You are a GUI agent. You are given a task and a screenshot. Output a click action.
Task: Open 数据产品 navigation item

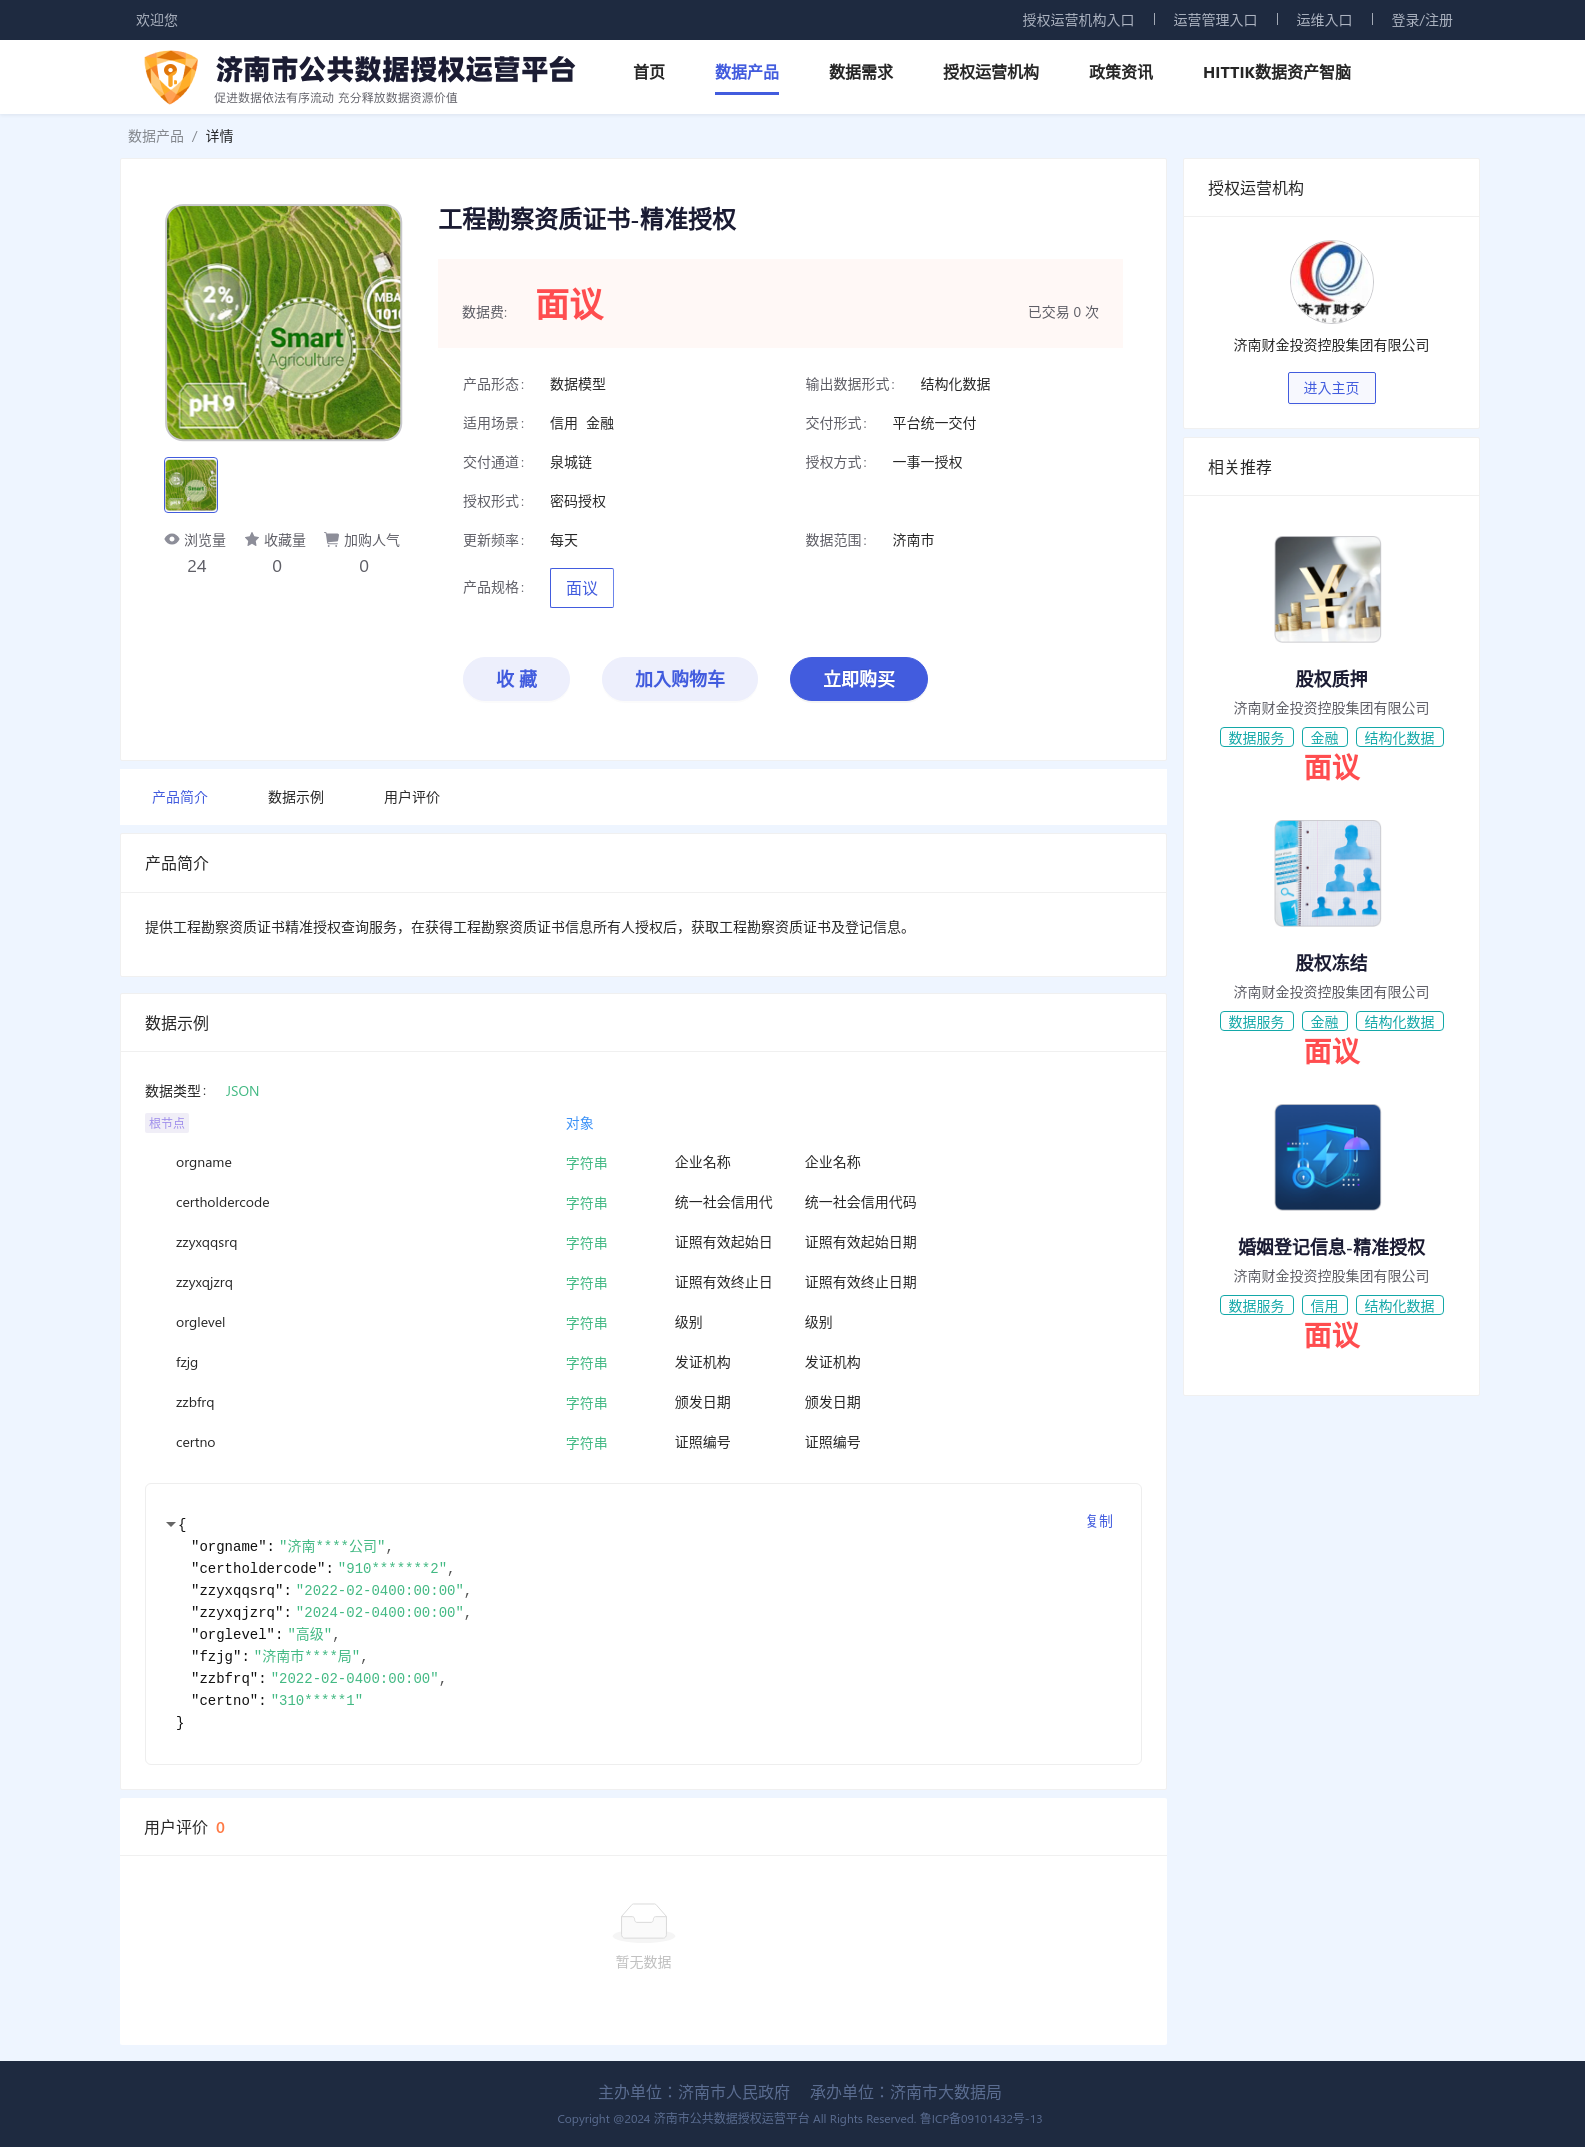[747, 72]
